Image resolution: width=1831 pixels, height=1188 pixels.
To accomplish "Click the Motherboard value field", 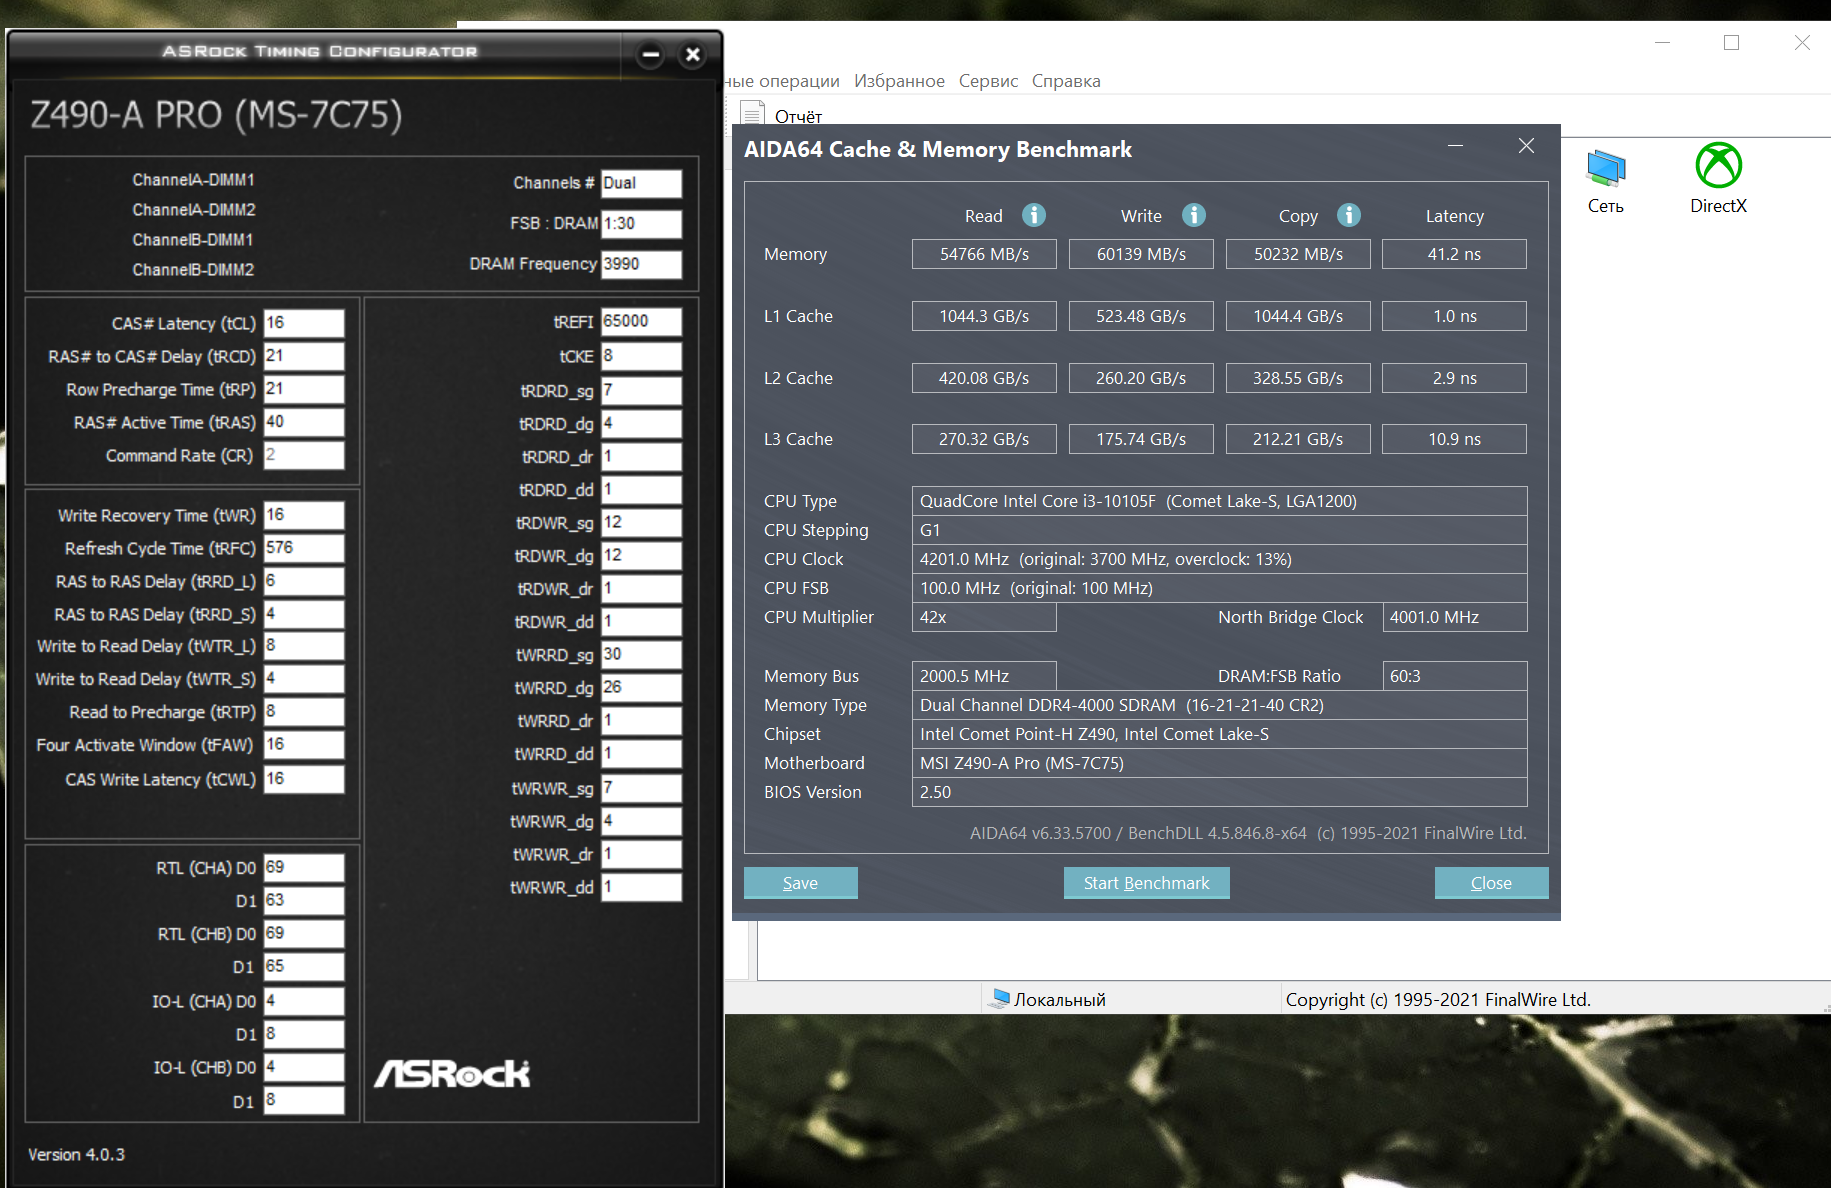I will tap(1219, 763).
